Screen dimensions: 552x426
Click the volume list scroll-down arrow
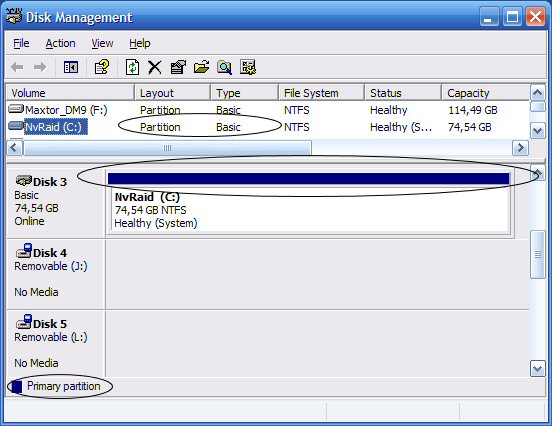(538, 131)
